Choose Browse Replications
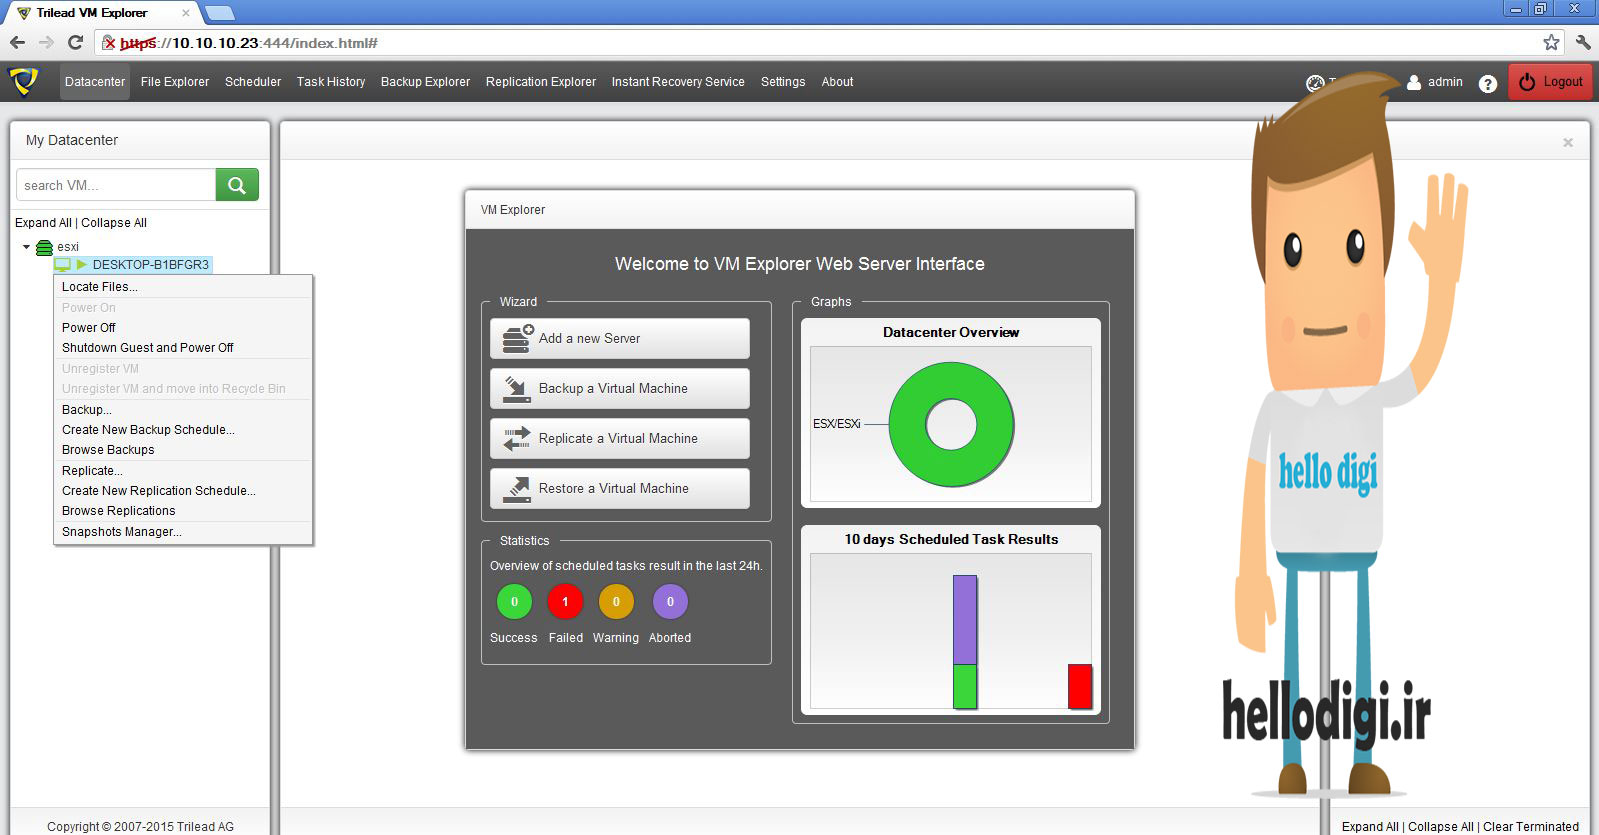Viewport: 1599px width, 835px height. (x=183, y=511)
